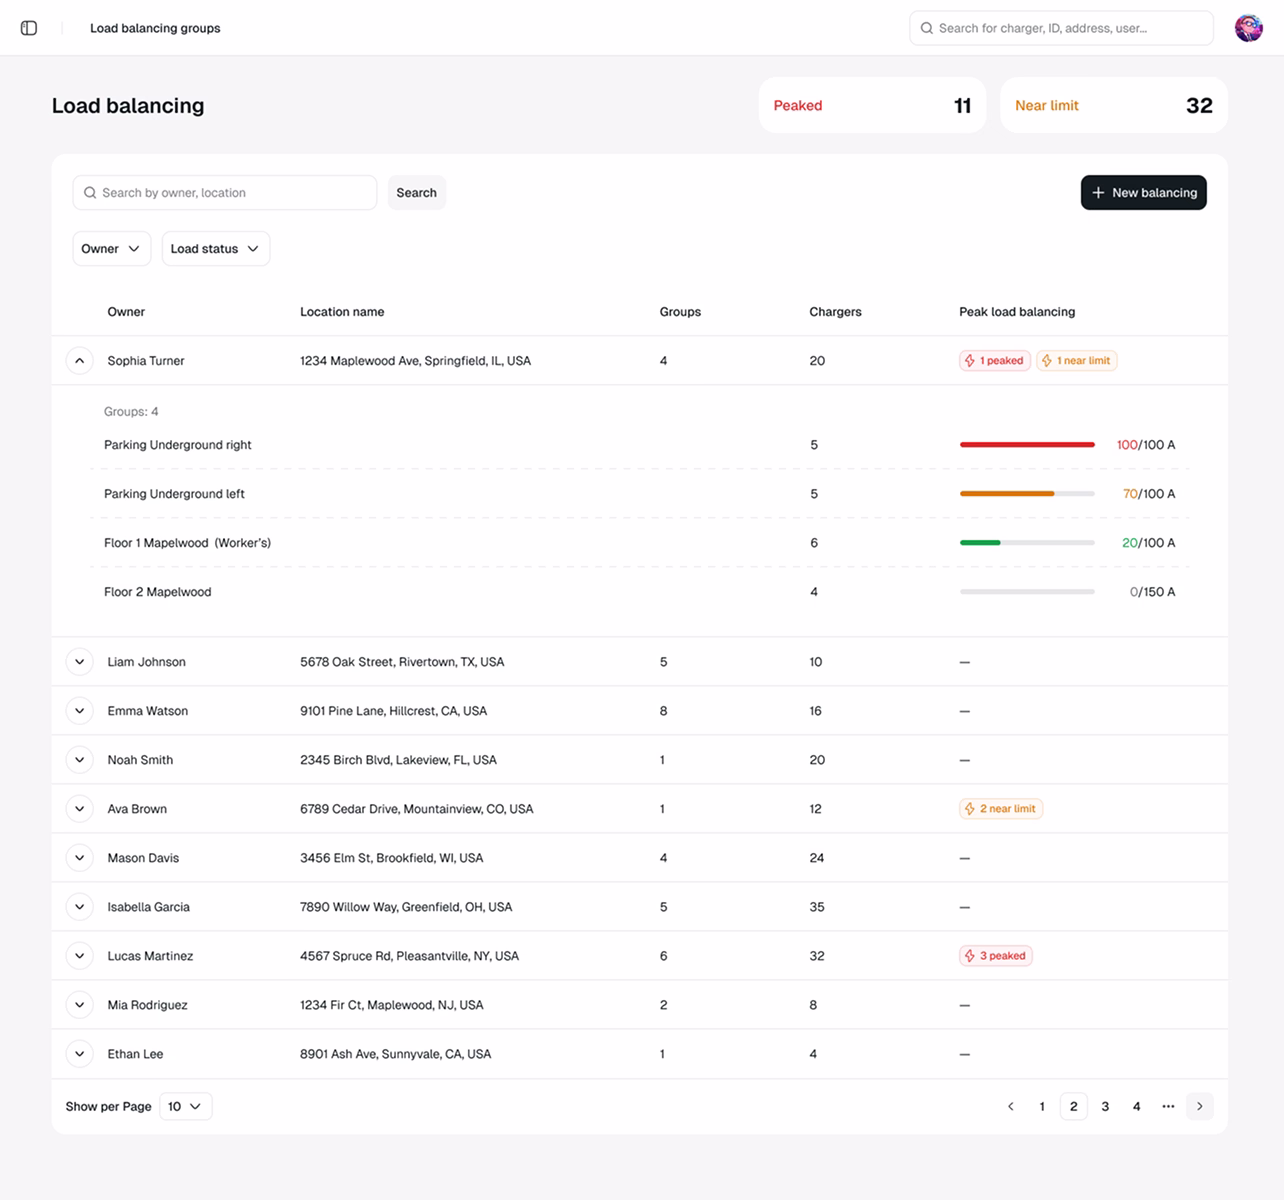Open the user avatar menu

click(1248, 28)
